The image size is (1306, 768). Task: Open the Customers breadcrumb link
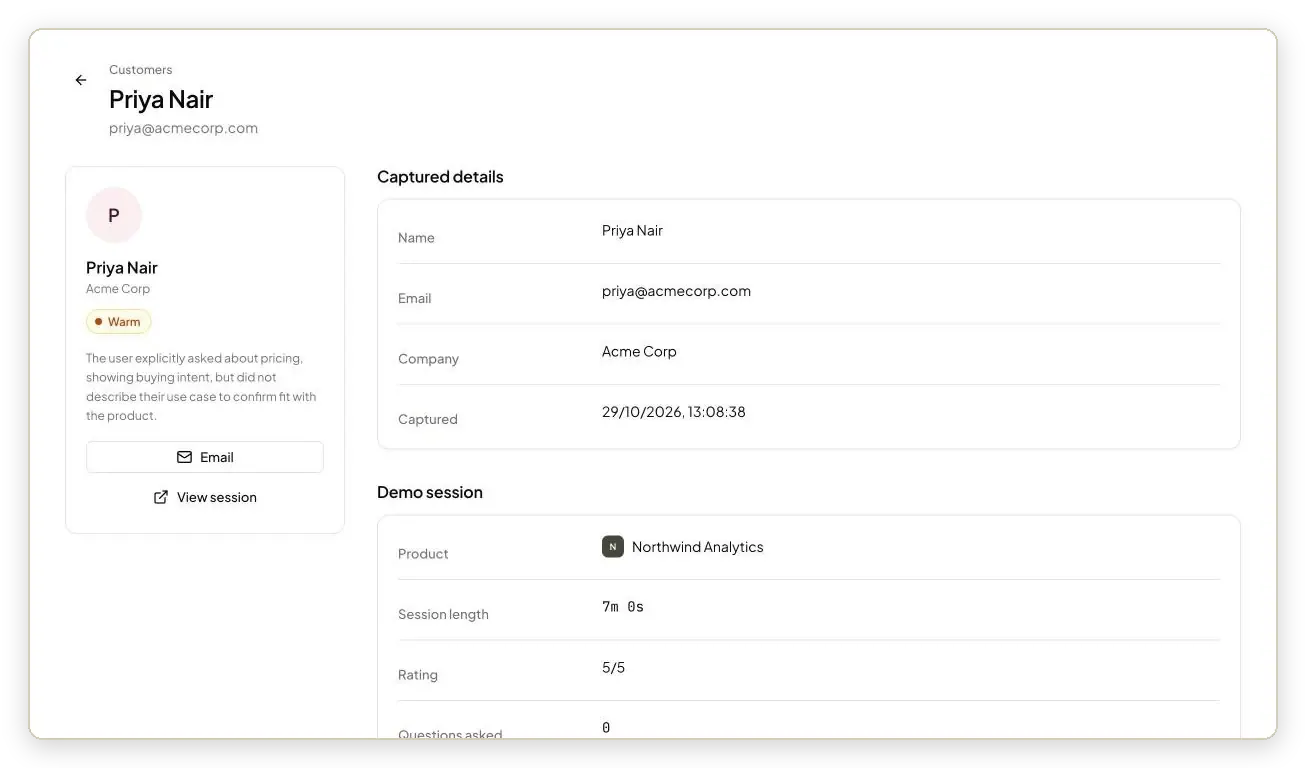pyautogui.click(x=140, y=70)
